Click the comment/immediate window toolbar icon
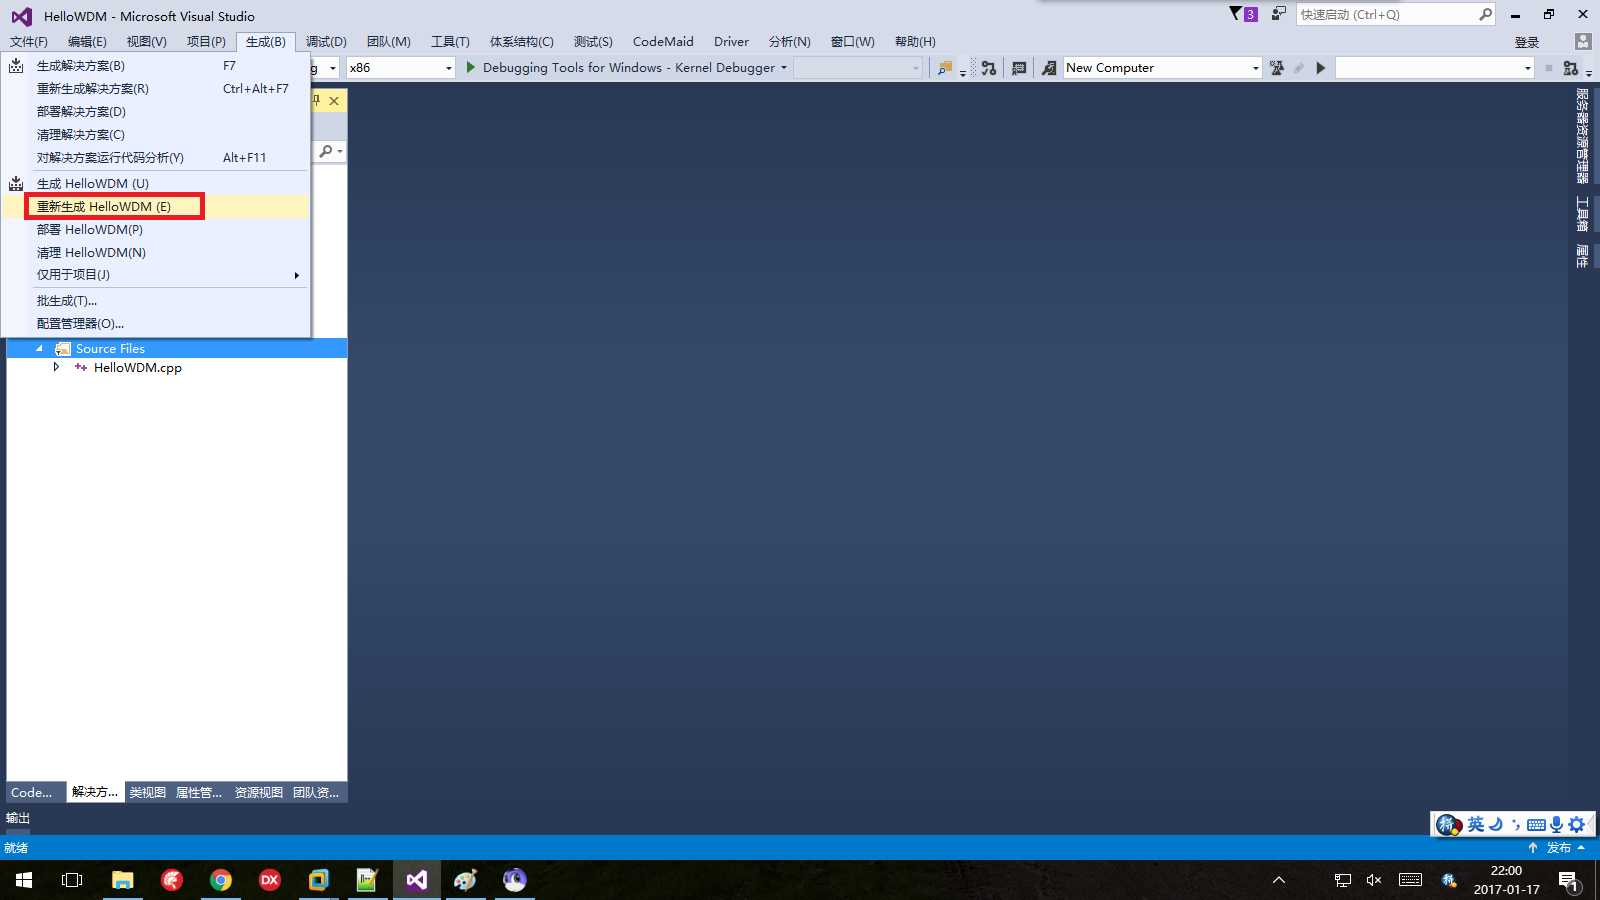Image resolution: width=1600 pixels, height=900 pixels. [1019, 68]
